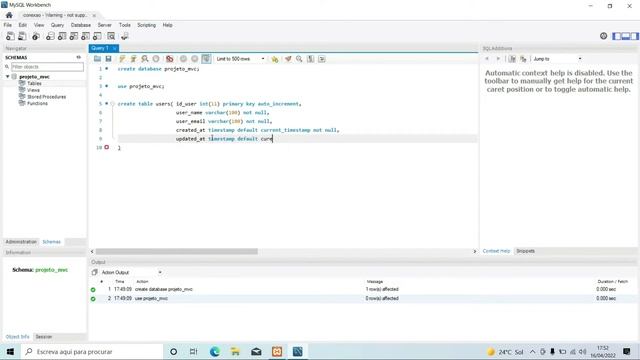This screenshot has width=640, height=360.
Task: Select Functions tree item
Action: 37,103
